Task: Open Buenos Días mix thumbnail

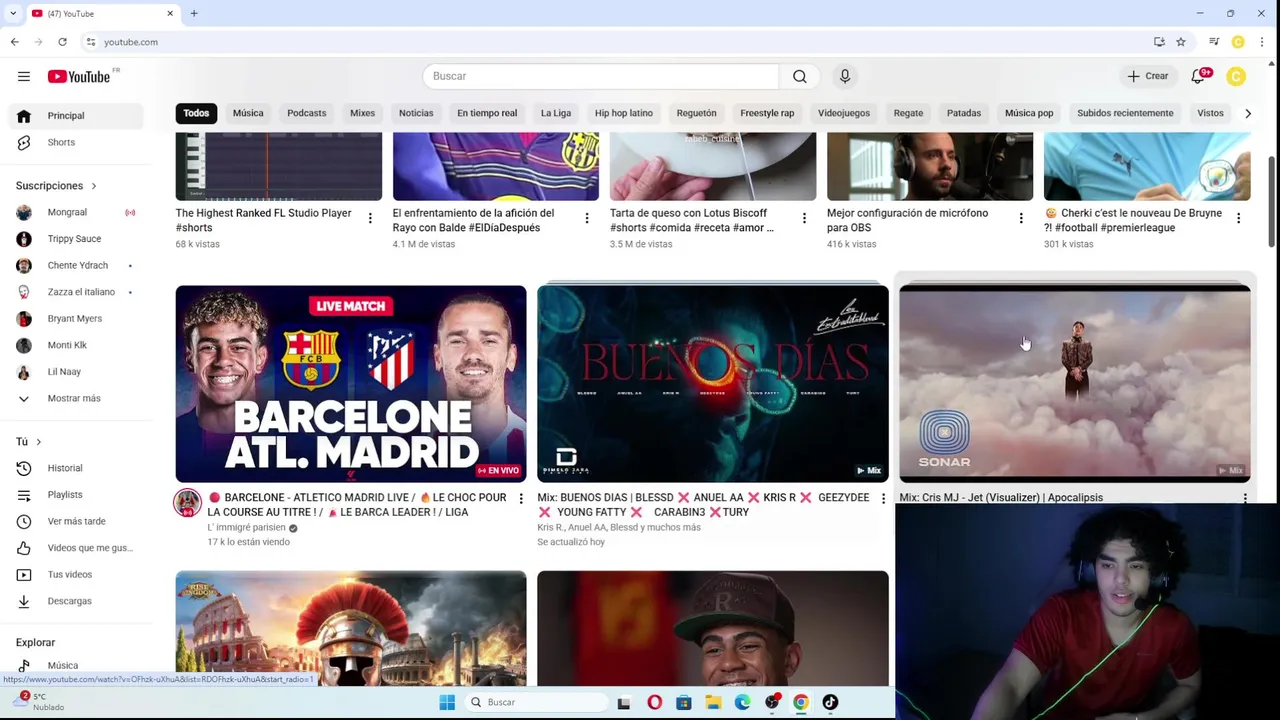Action: pos(713,384)
